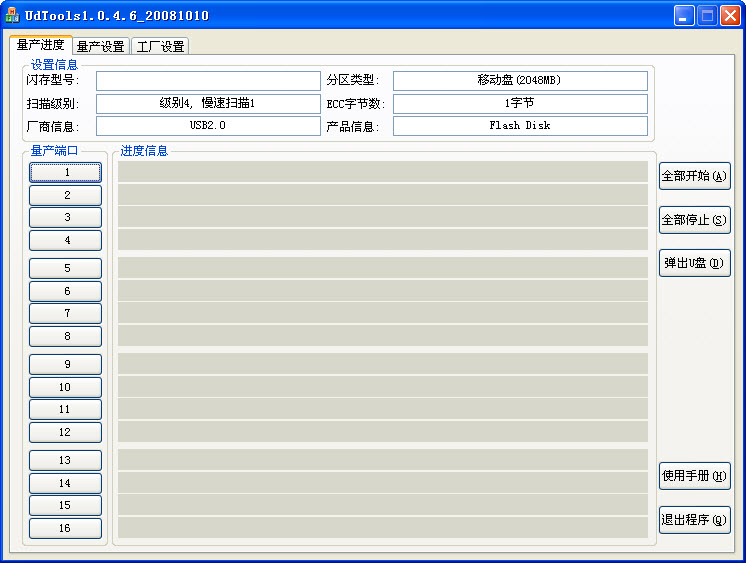Open the 工厂设置 tab

(x=160, y=46)
